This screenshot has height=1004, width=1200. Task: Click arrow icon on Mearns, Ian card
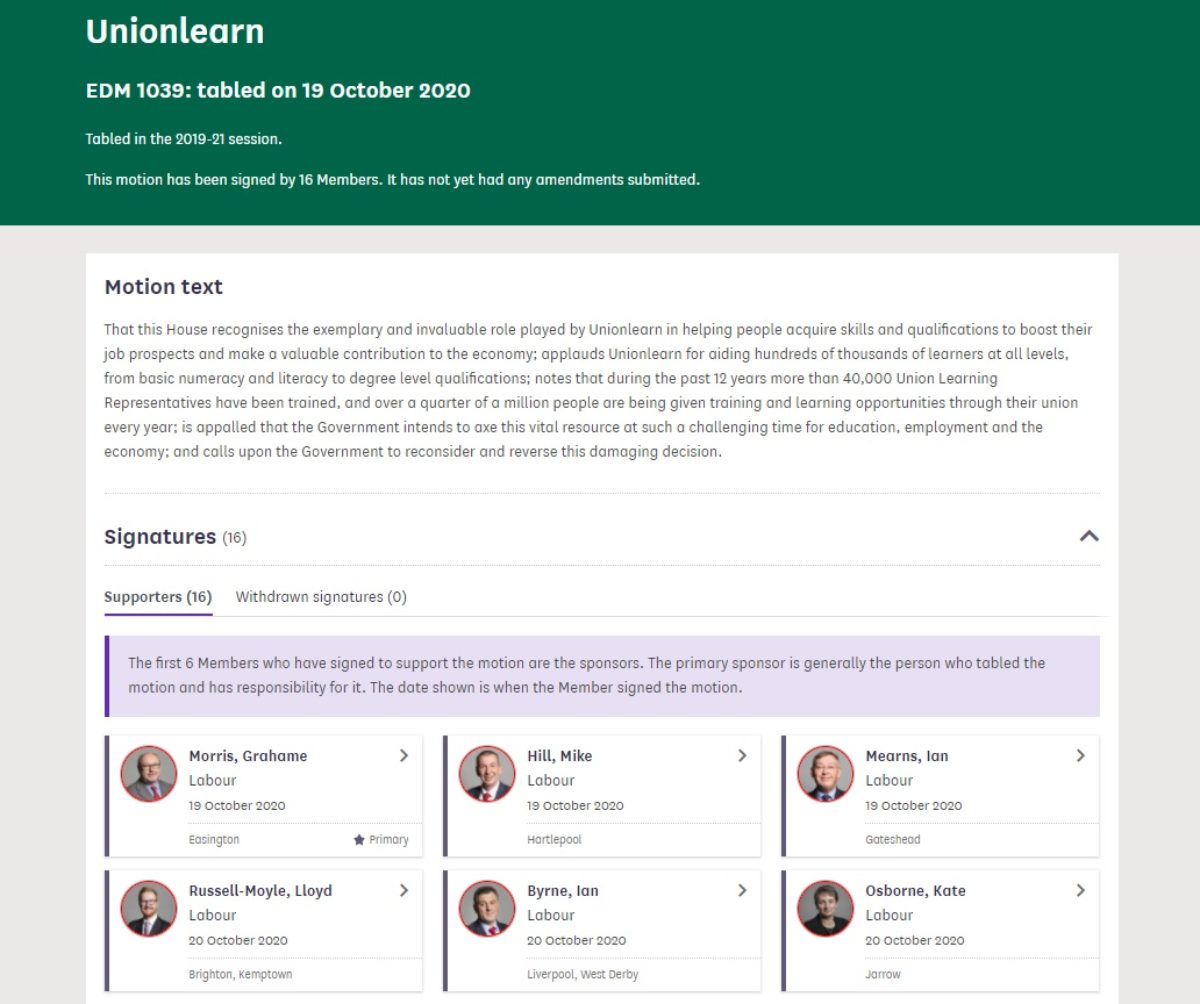coord(1080,756)
